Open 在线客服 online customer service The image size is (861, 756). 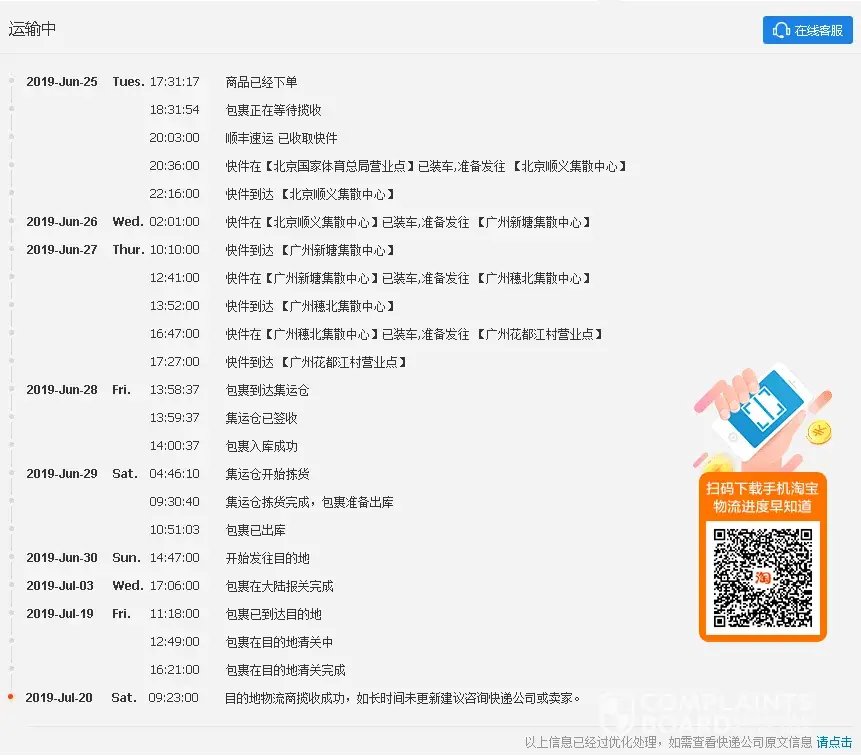808,30
